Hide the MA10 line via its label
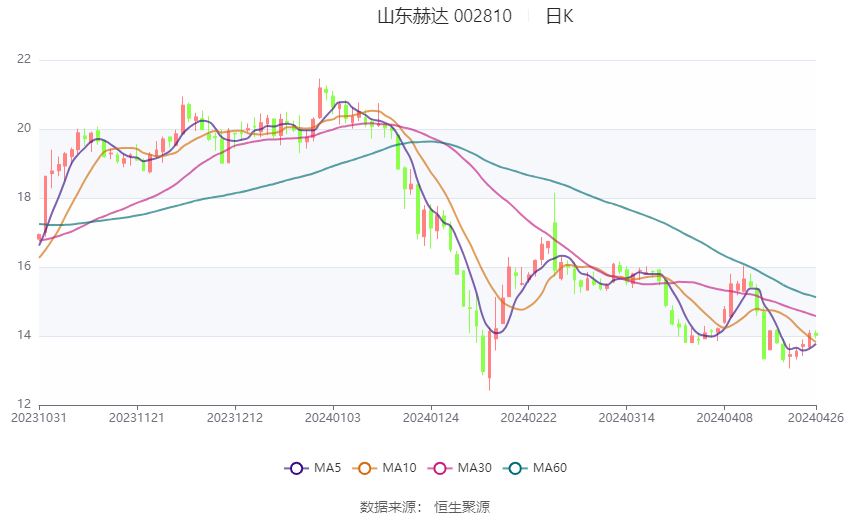 tap(399, 468)
